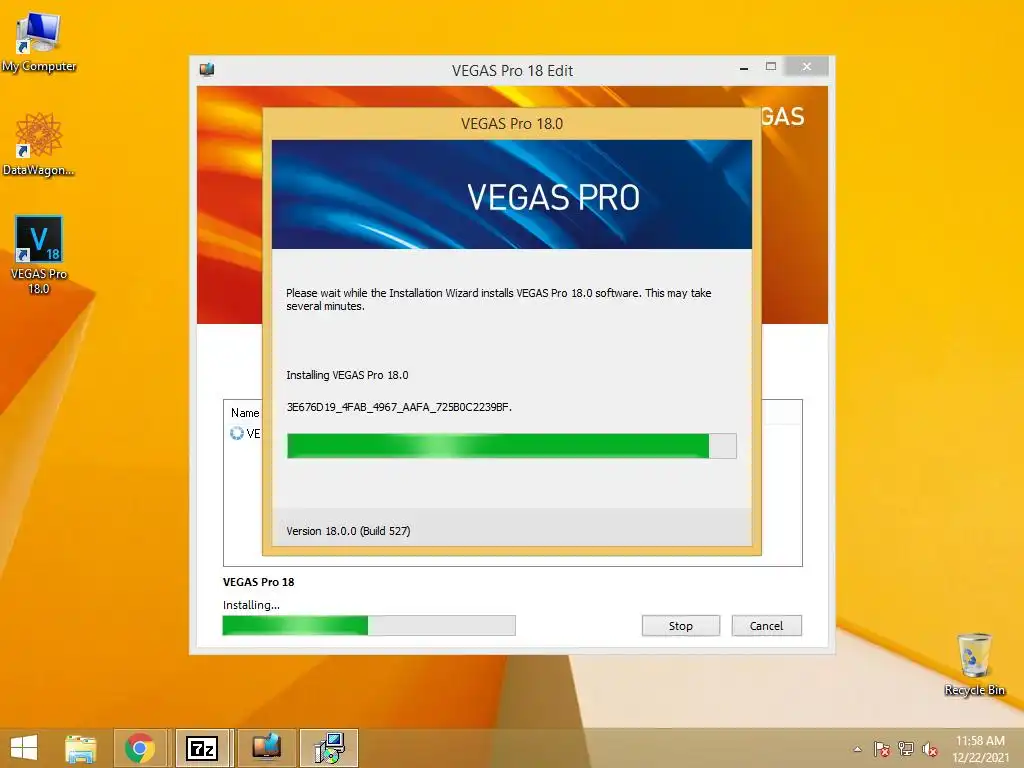Click the VEGAS PRO banner image
The height and width of the screenshot is (768, 1024).
point(512,195)
